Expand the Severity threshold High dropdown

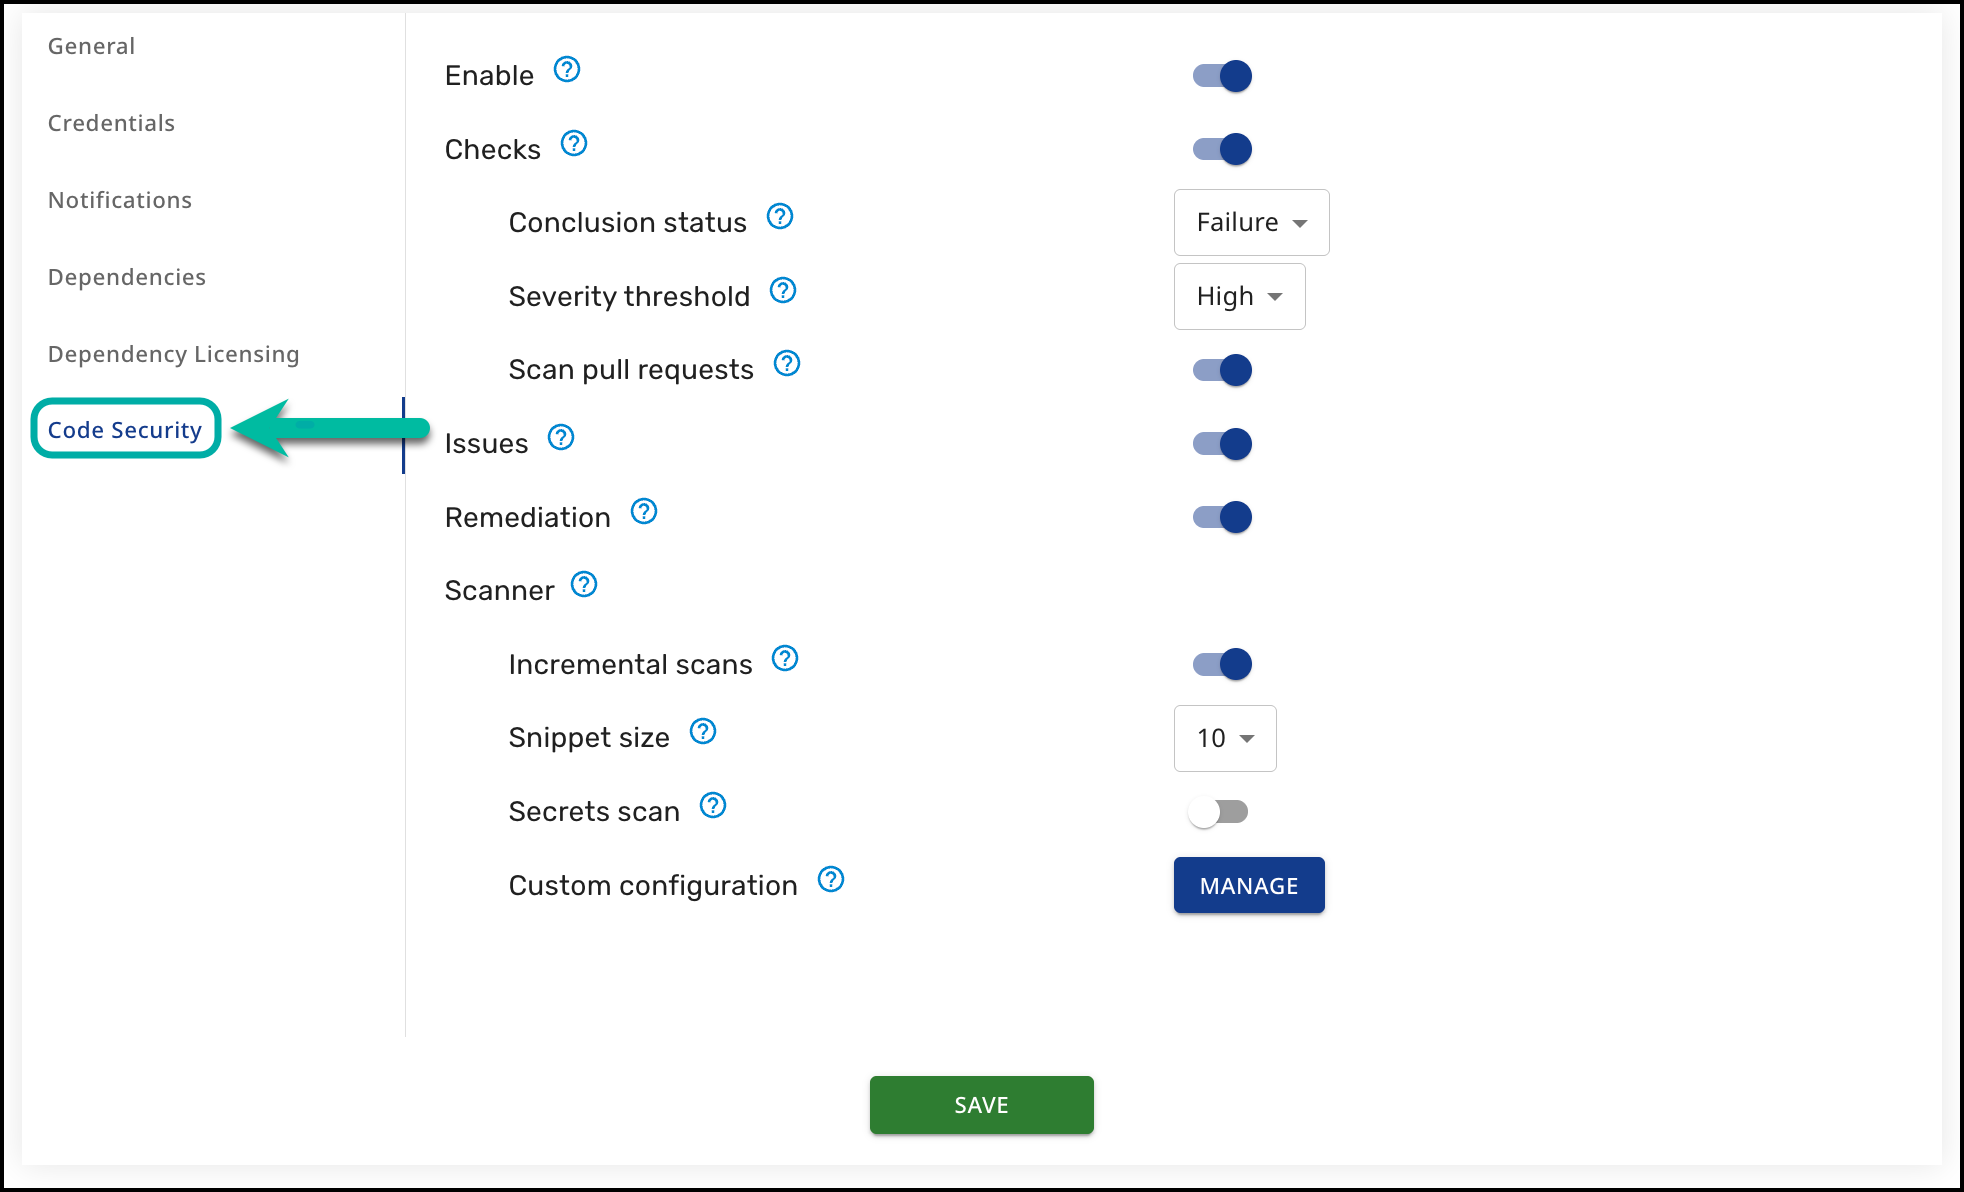click(x=1239, y=296)
